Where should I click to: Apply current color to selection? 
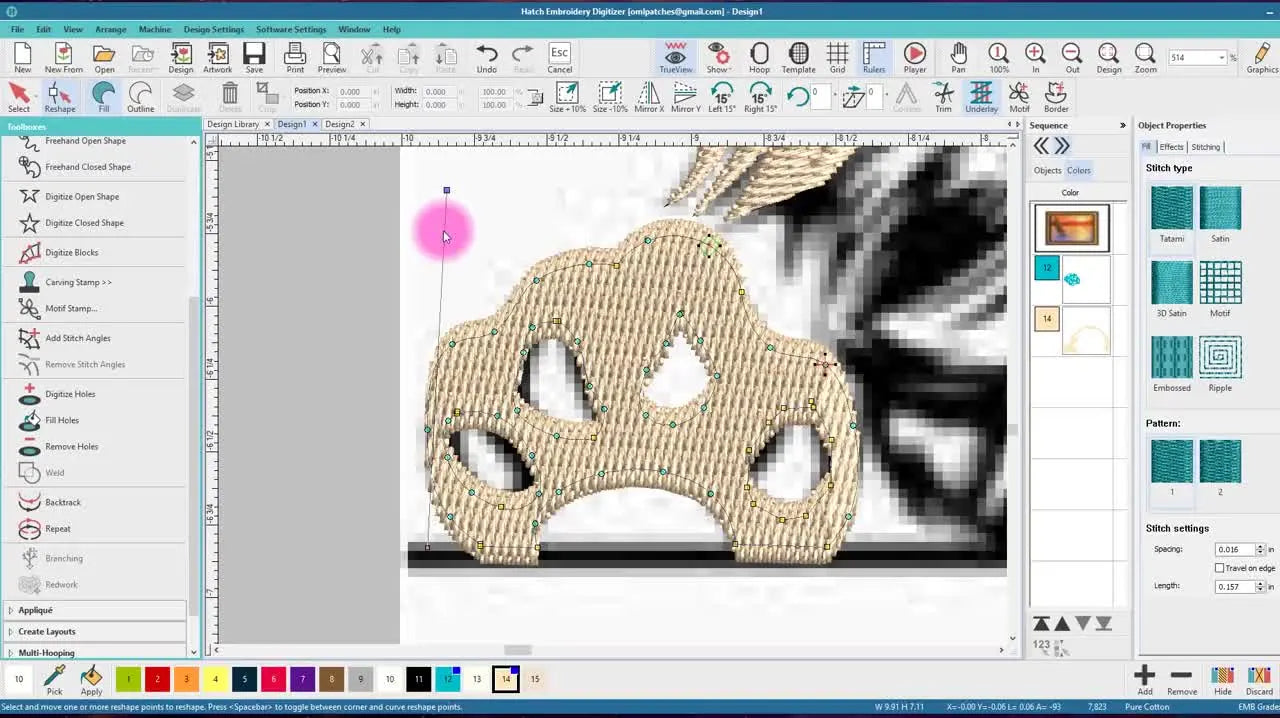coord(91,680)
